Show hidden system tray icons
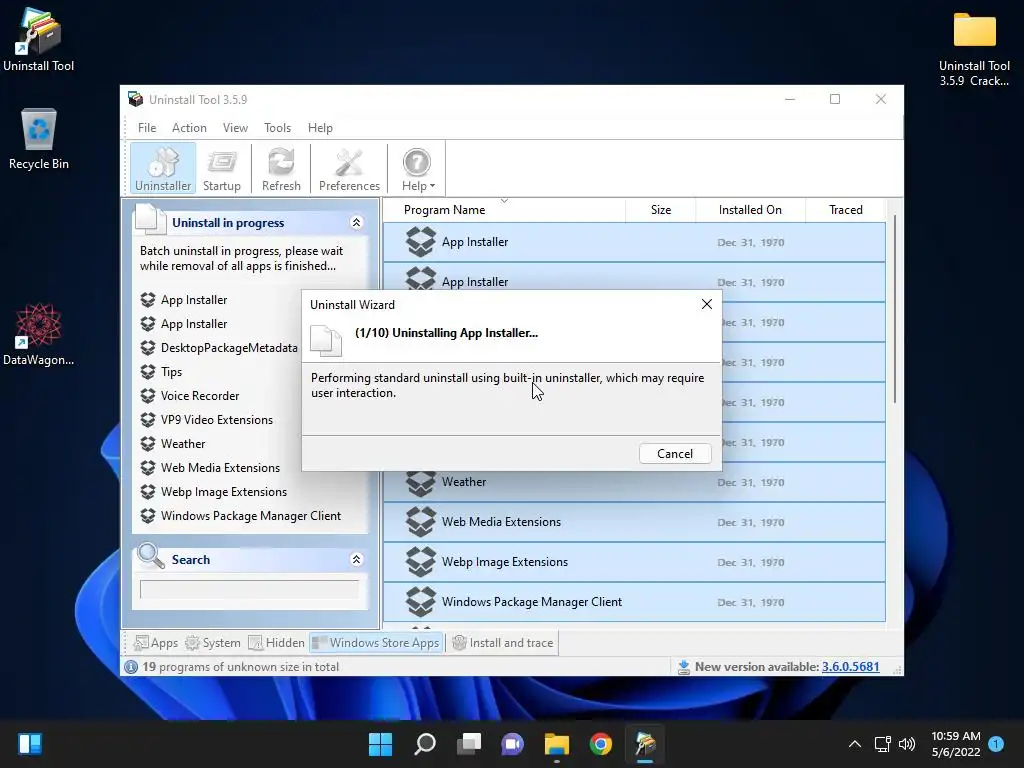The width and height of the screenshot is (1024, 768). point(854,744)
